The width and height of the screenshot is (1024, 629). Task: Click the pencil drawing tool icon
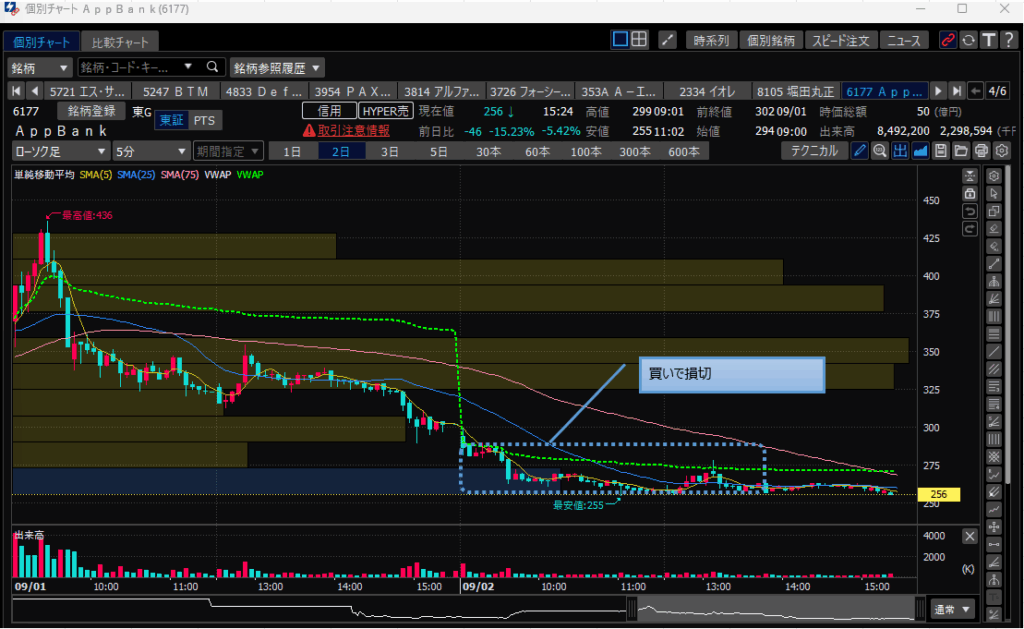coord(860,151)
